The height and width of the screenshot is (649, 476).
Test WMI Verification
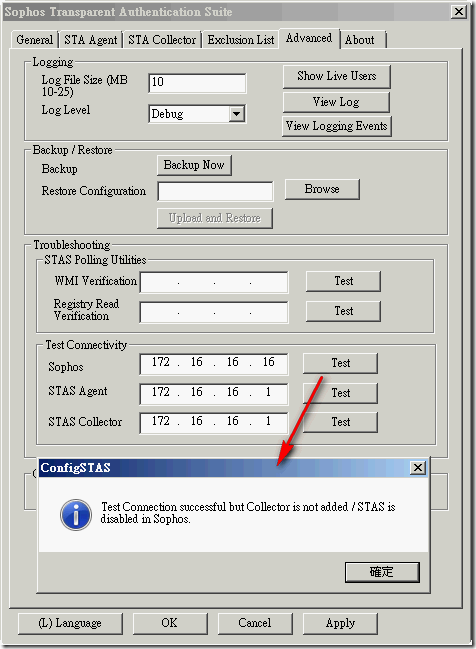point(343,281)
